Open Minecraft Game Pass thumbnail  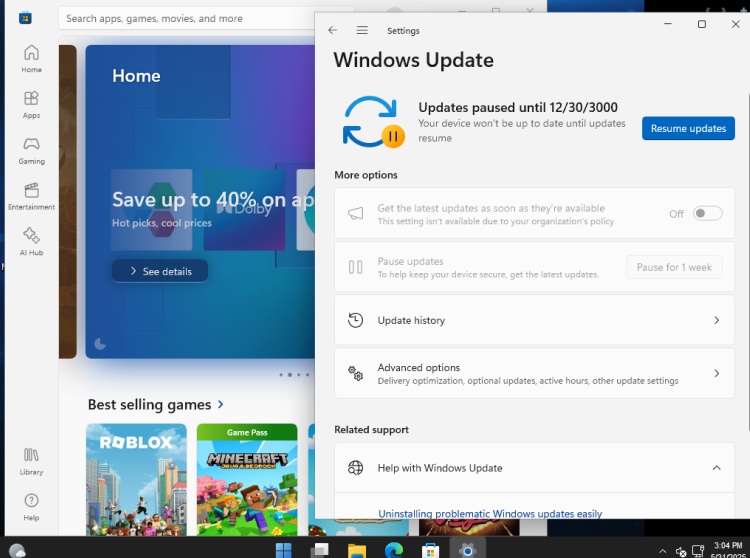coord(247,480)
